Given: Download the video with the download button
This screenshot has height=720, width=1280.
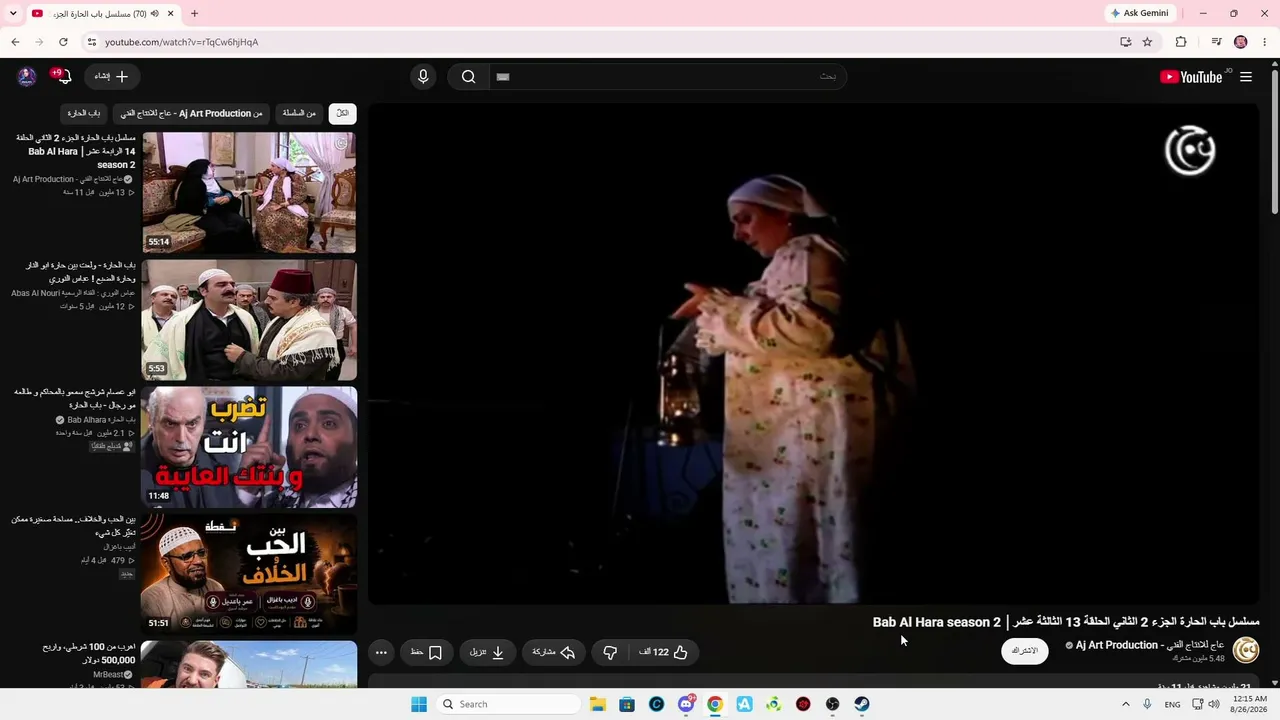Looking at the screenshot, I should (x=487, y=652).
